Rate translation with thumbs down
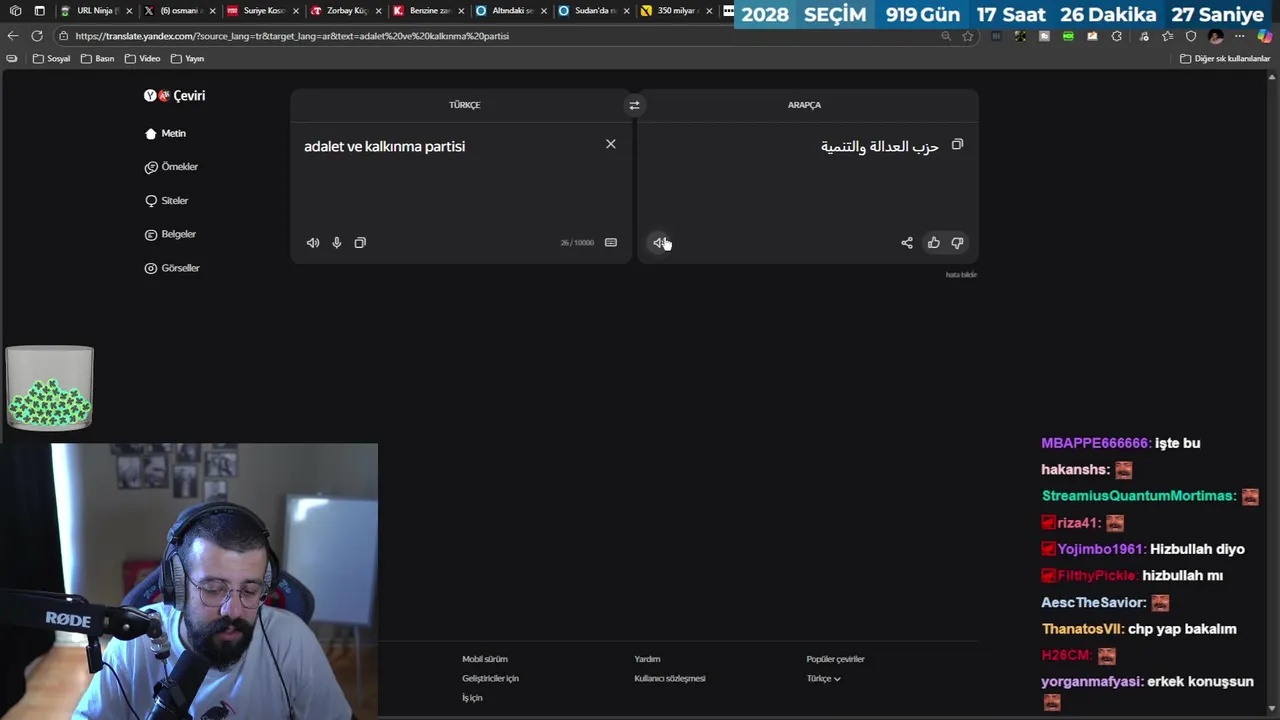Image resolution: width=1280 pixels, height=720 pixels. click(x=957, y=243)
